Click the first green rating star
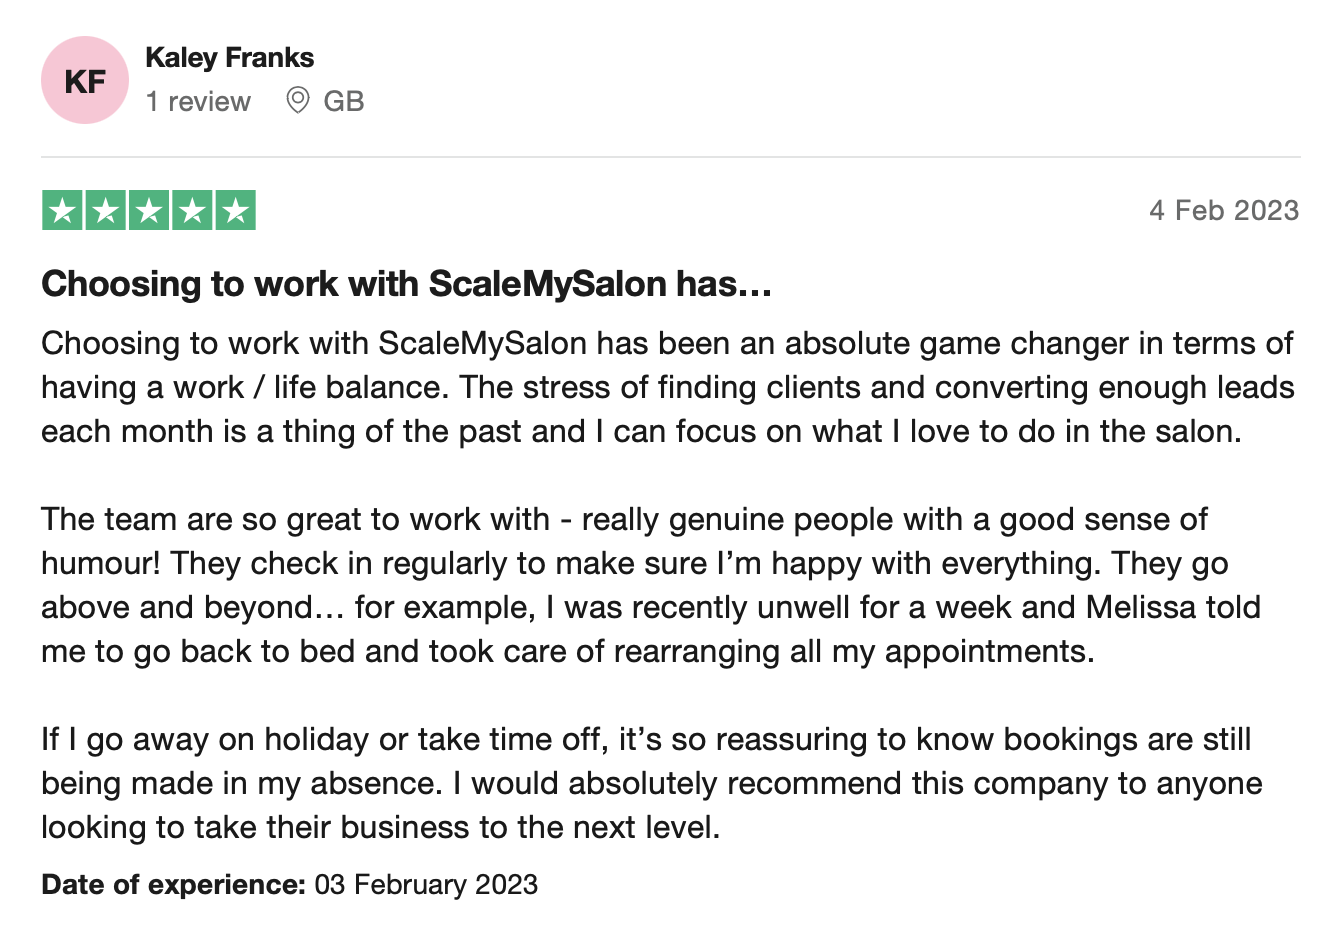 (62, 210)
